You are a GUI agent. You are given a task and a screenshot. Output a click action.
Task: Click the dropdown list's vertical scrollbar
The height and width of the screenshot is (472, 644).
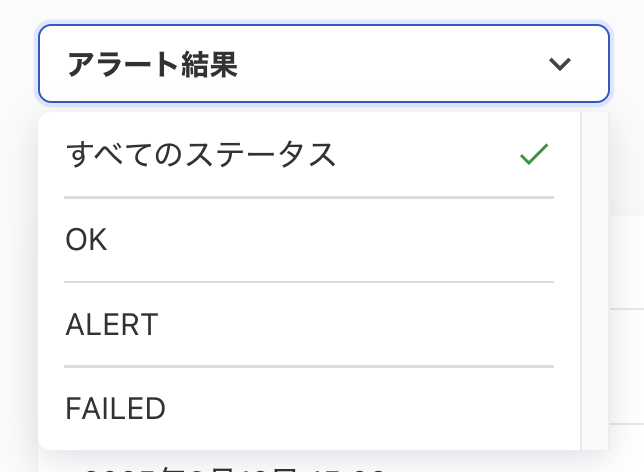(x=594, y=280)
